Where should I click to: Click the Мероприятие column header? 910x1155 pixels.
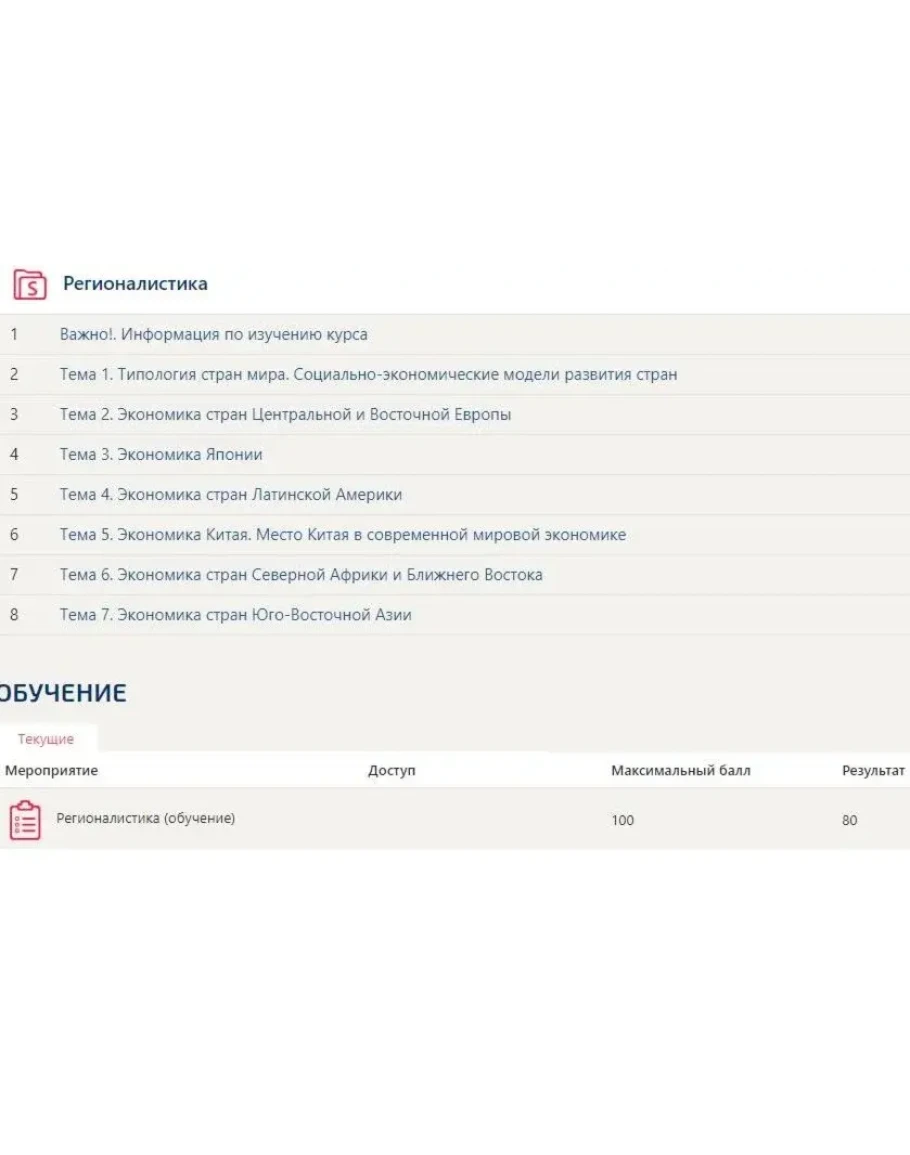pos(52,771)
